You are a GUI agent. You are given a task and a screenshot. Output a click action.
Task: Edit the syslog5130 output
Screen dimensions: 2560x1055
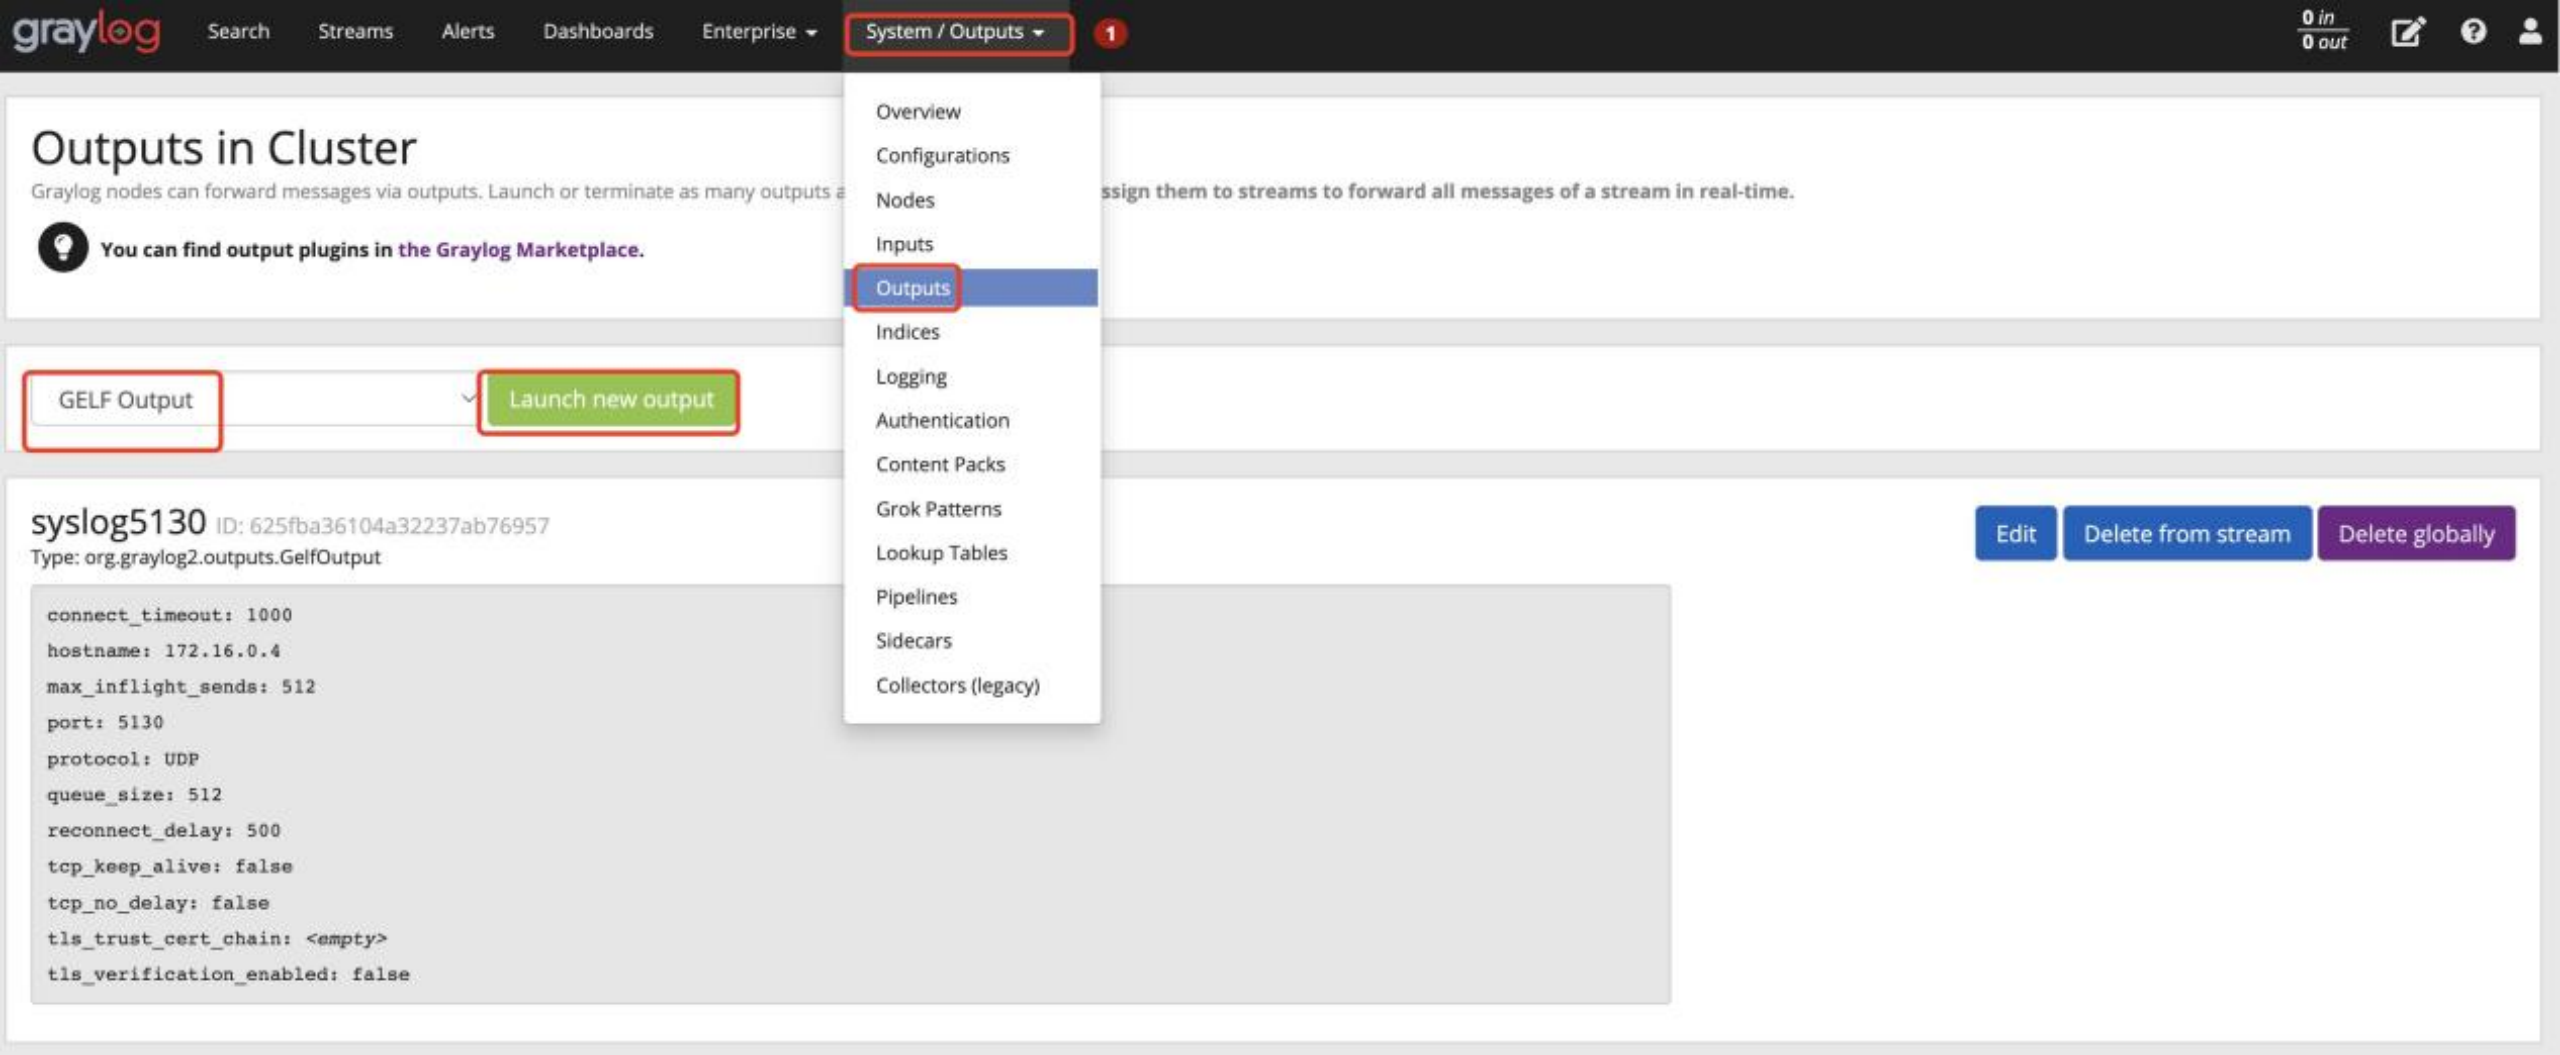[2015, 533]
